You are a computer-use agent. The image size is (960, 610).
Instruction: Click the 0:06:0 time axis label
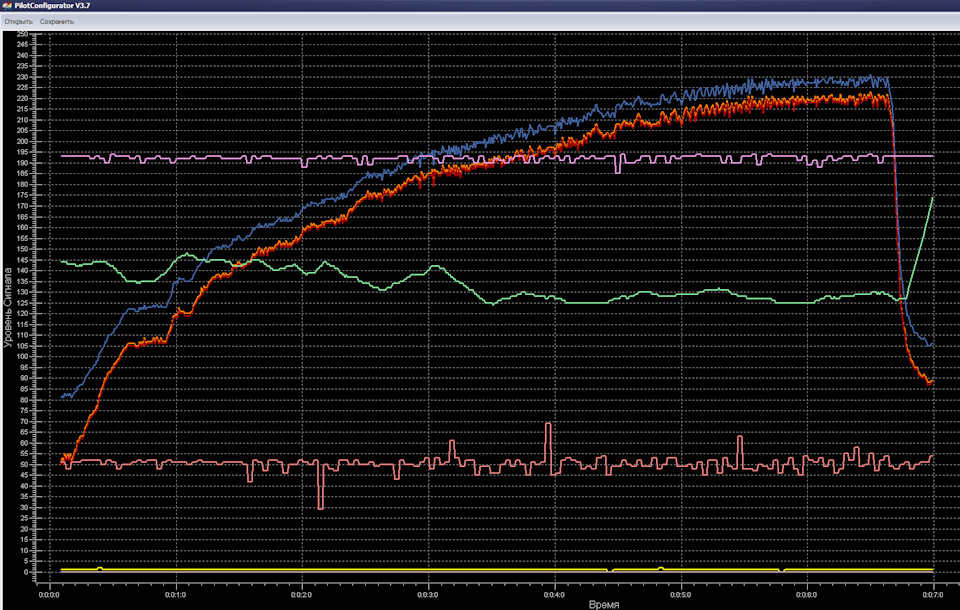pyautogui.click(x=807, y=595)
